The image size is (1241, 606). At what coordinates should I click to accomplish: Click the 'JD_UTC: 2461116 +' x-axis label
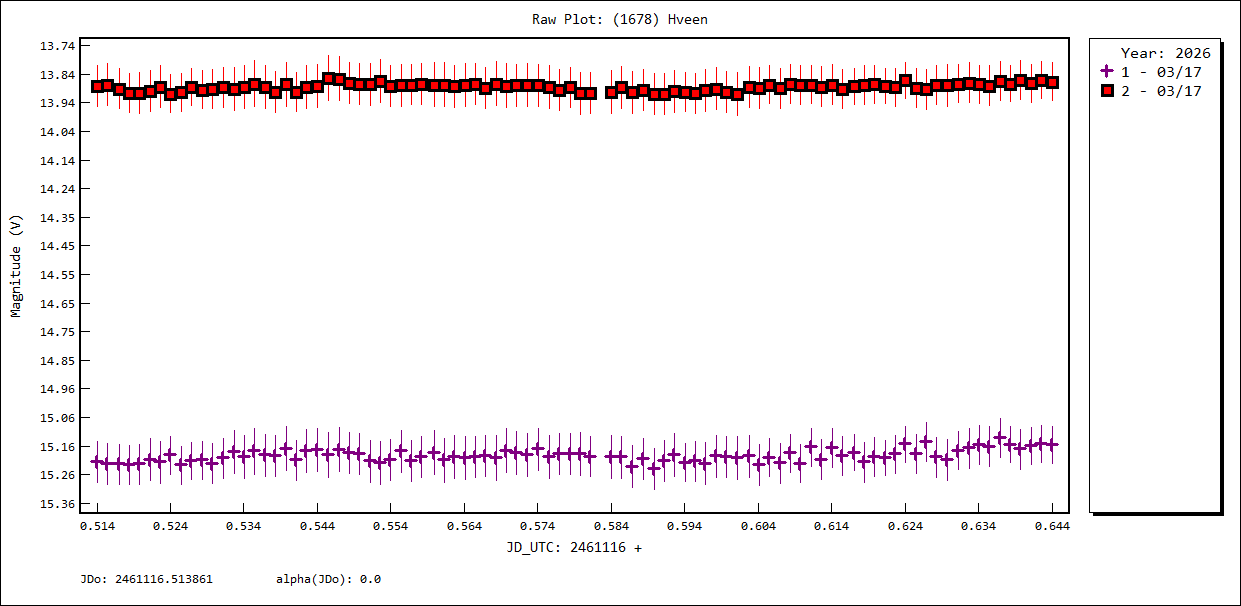point(574,548)
